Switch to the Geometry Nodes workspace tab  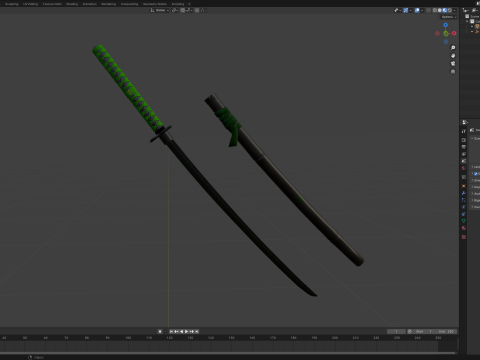pyautogui.click(x=155, y=4)
